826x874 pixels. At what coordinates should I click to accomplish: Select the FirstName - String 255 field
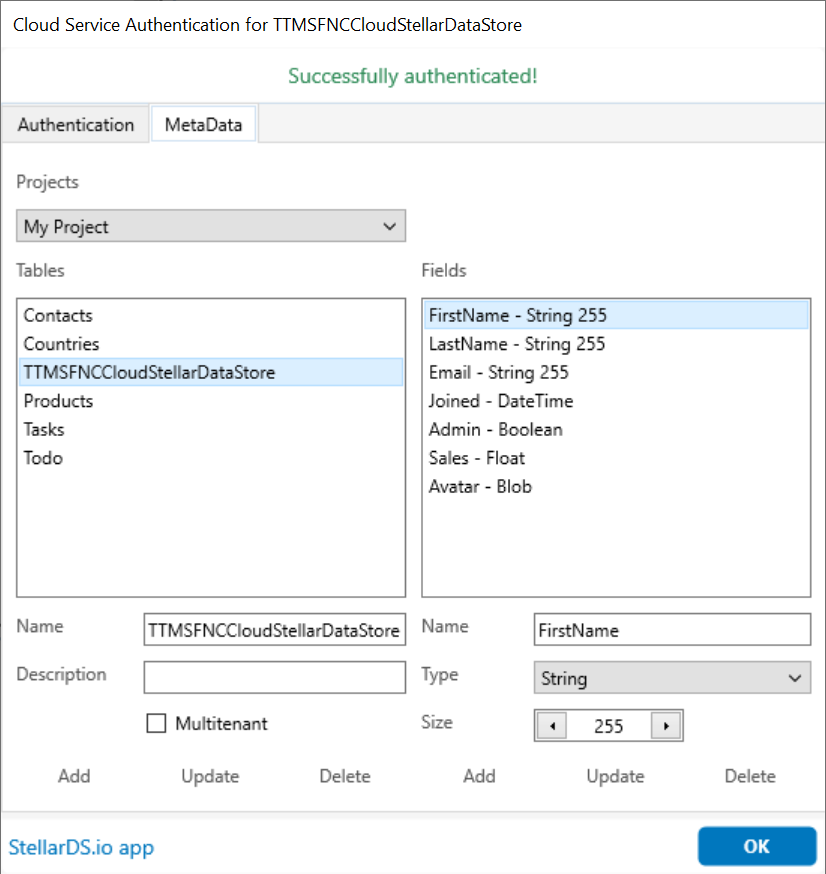click(616, 315)
